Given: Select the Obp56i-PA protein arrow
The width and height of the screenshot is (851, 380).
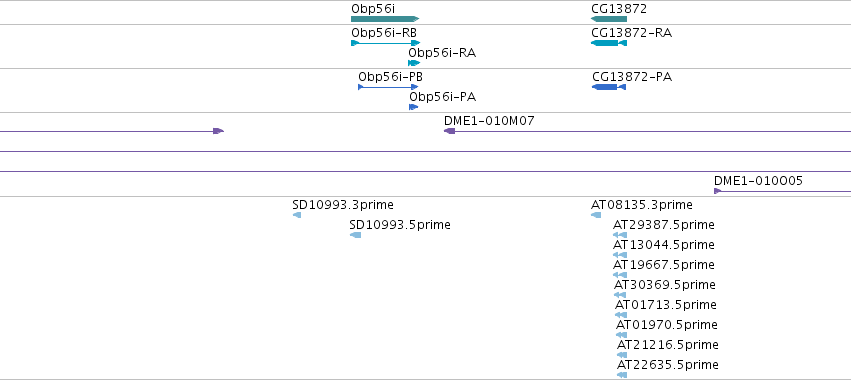Looking at the screenshot, I should pos(414,107).
